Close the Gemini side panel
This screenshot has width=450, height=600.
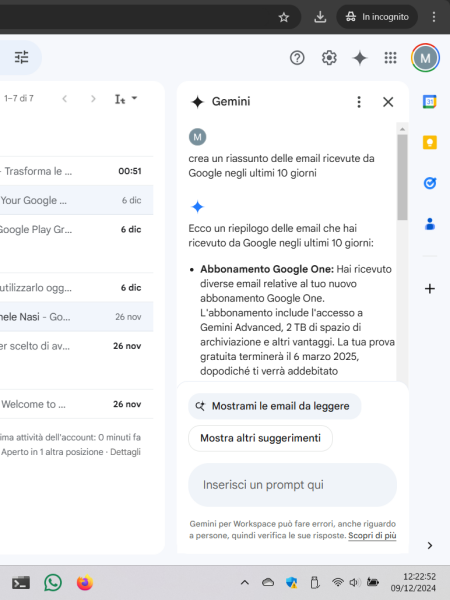[388, 102]
